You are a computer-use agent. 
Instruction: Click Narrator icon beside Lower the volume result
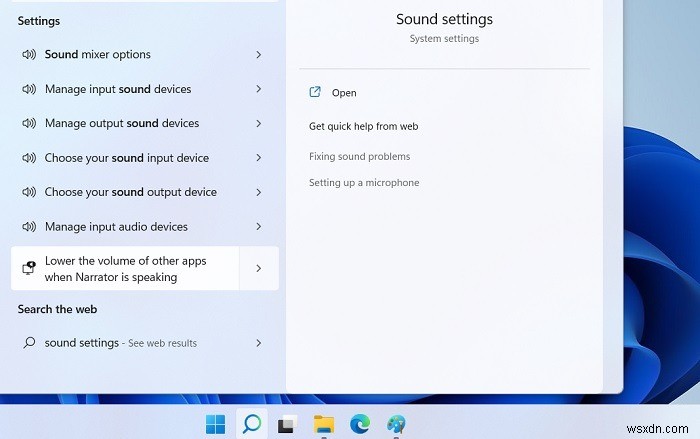[x=29, y=268]
